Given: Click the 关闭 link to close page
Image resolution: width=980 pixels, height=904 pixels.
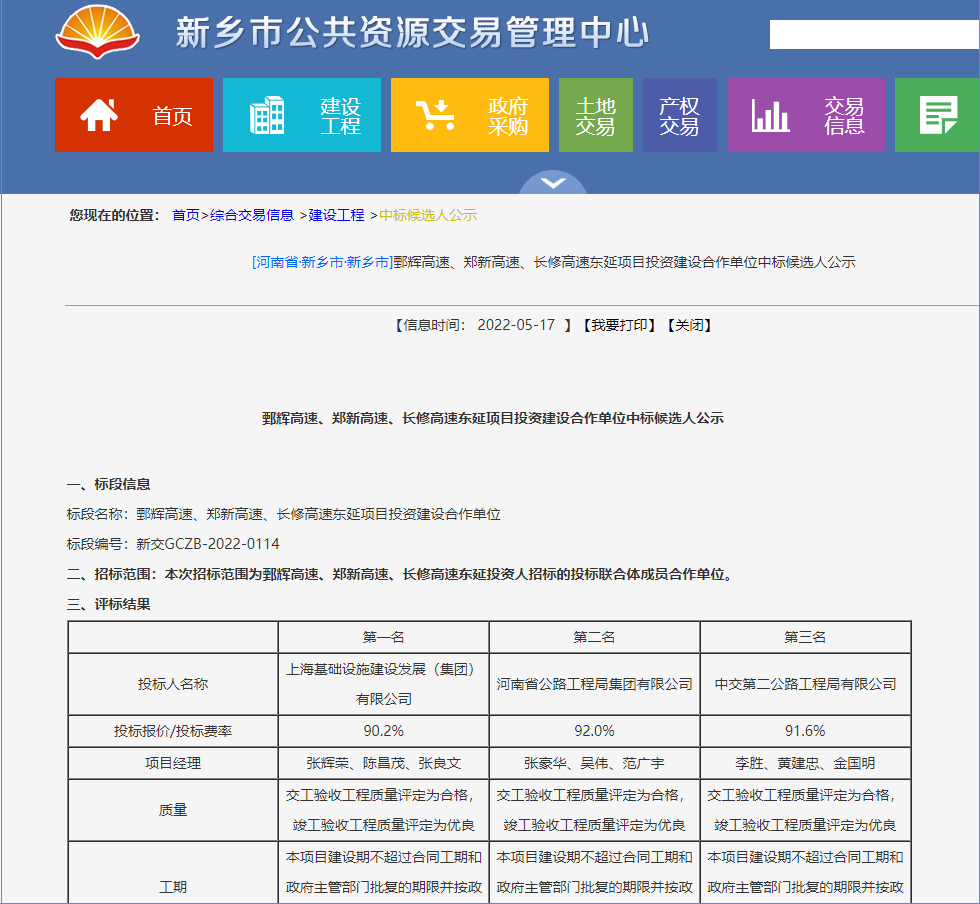Looking at the screenshot, I should (688, 325).
